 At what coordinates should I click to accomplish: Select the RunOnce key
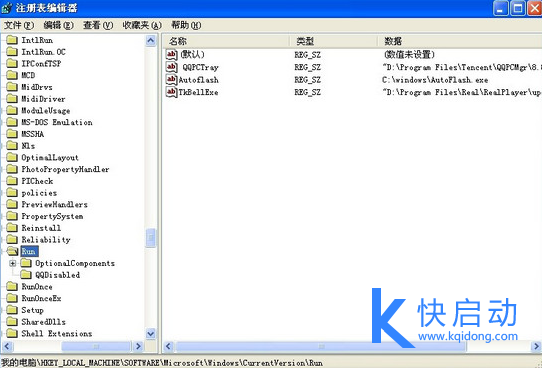click(37, 287)
